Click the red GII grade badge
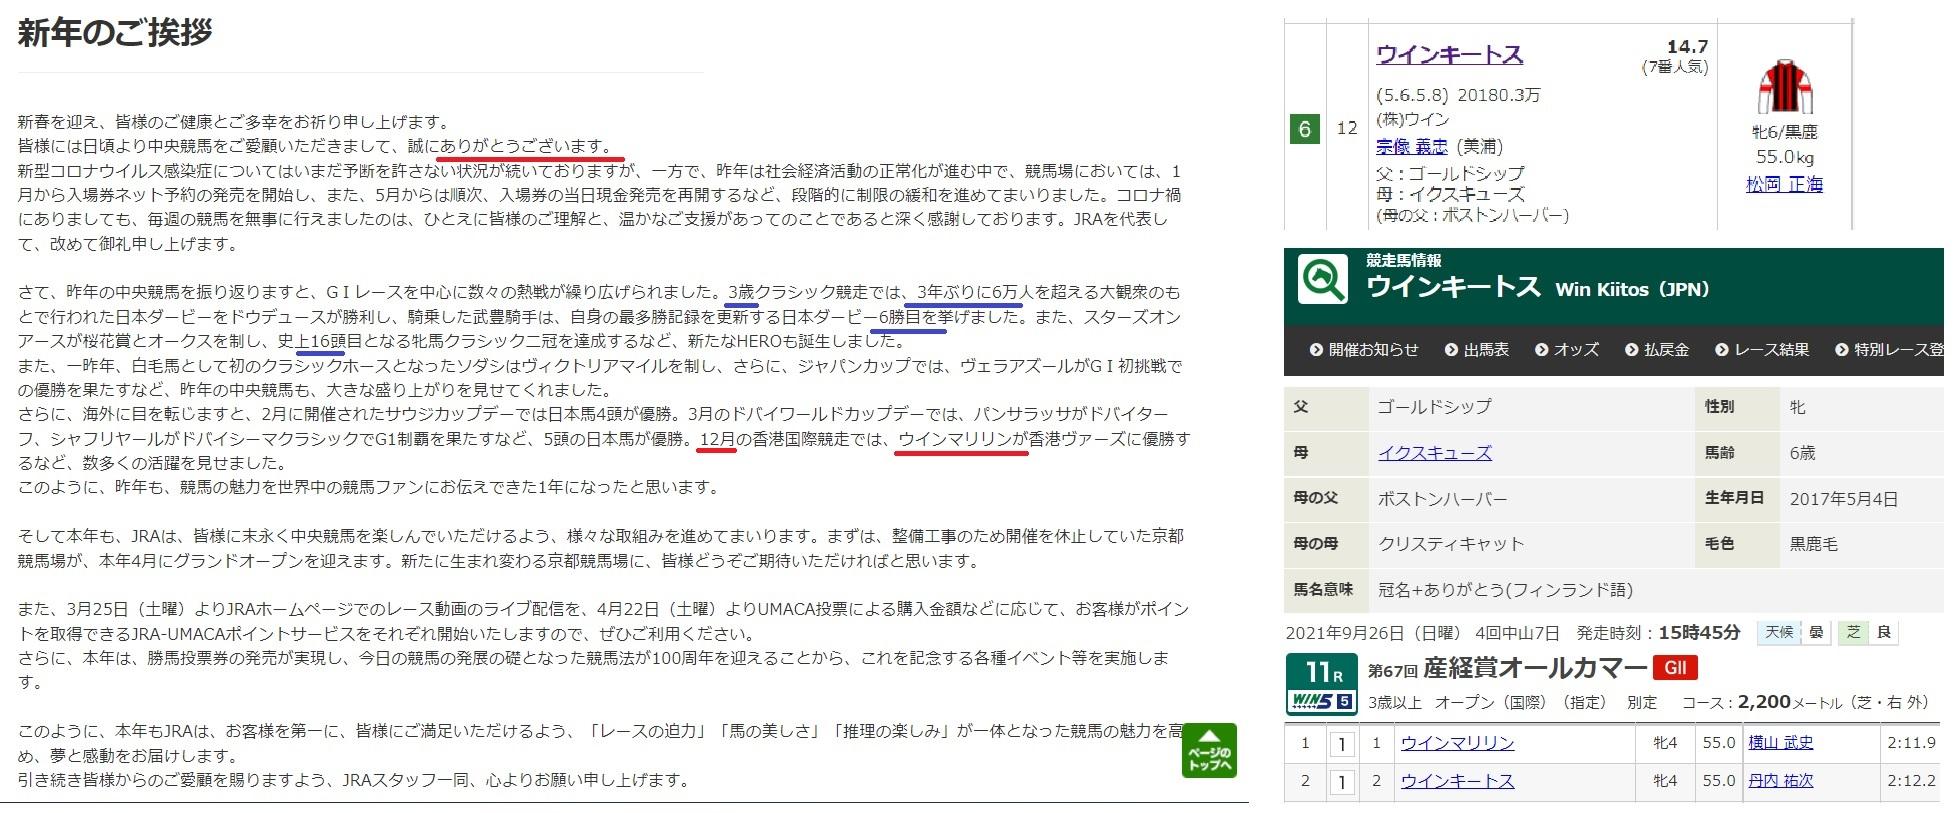 [x=1675, y=668]
